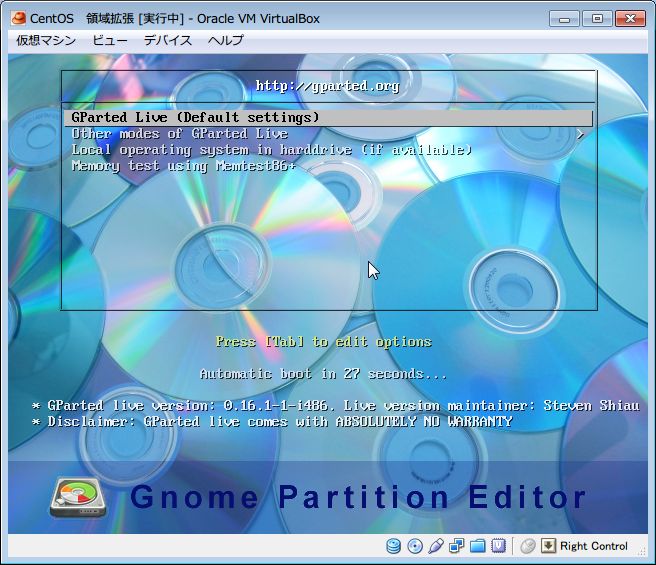Select Other modes of GParted Live
The image size is (656, 565).
pyautogui.click(x=180, y=134)
